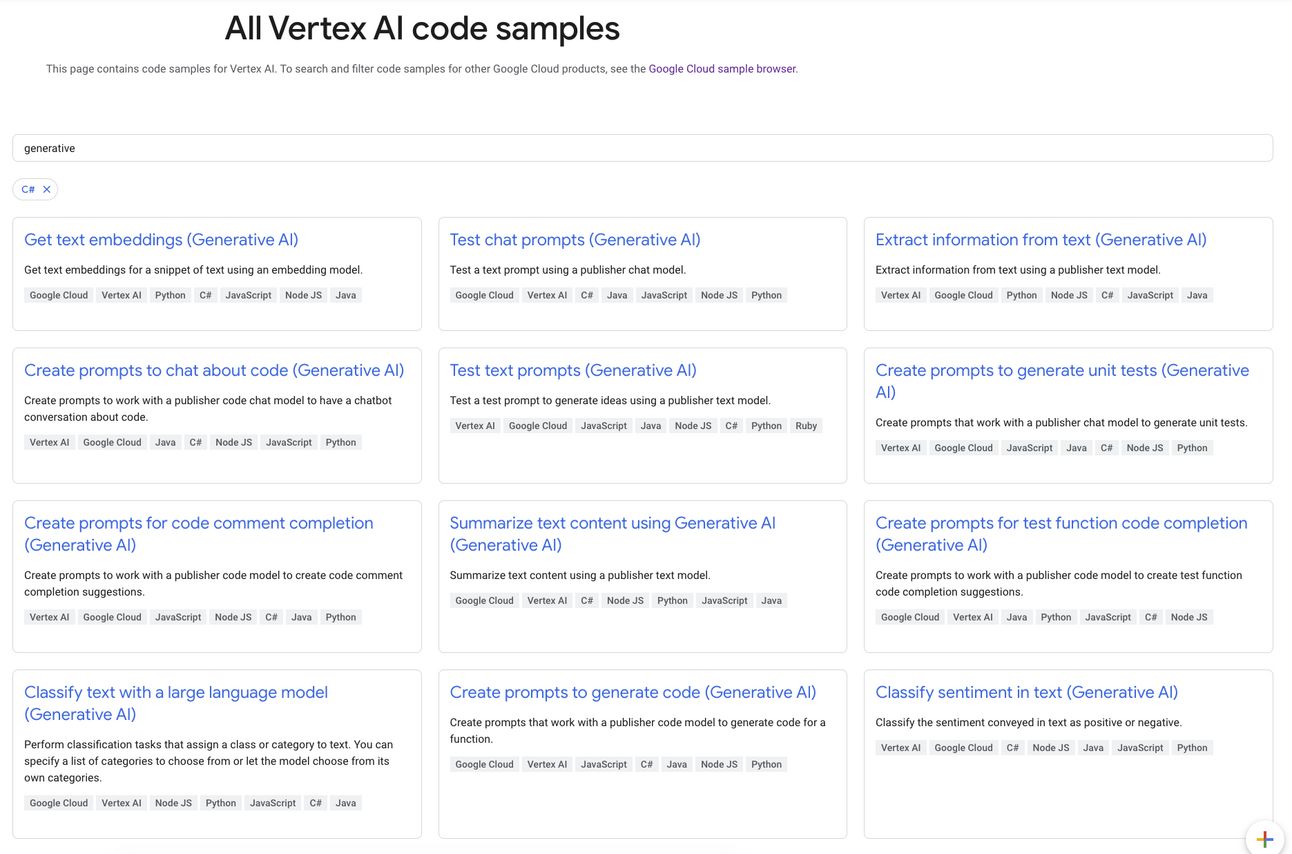Click Node JS tag on test function completion card
The width and height of the screenshot is (1292, 854).
tap(1189, 617)
